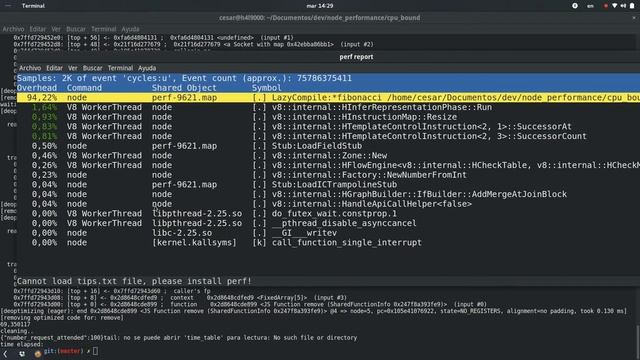Click '[kernel.kallsyms]' shared object cell
640x360 pixels.
click(x=194, y=242)
